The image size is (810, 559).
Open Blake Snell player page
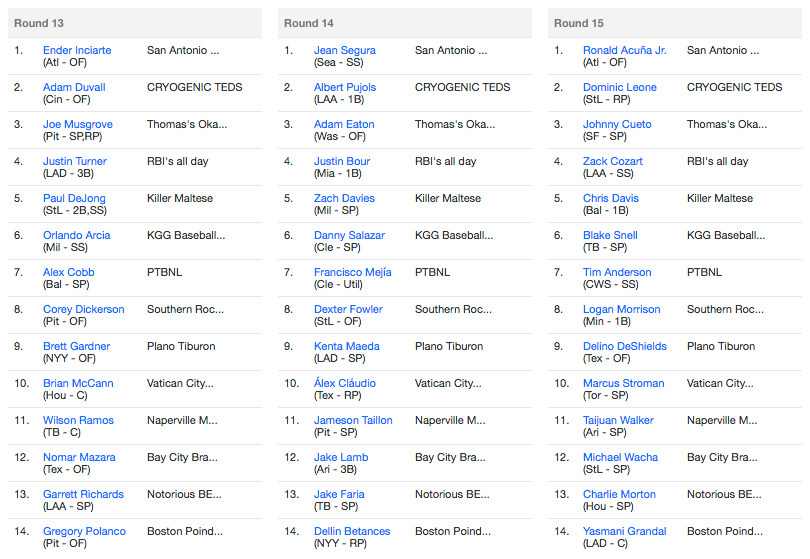pyautogui.click(x=610, y=236)
